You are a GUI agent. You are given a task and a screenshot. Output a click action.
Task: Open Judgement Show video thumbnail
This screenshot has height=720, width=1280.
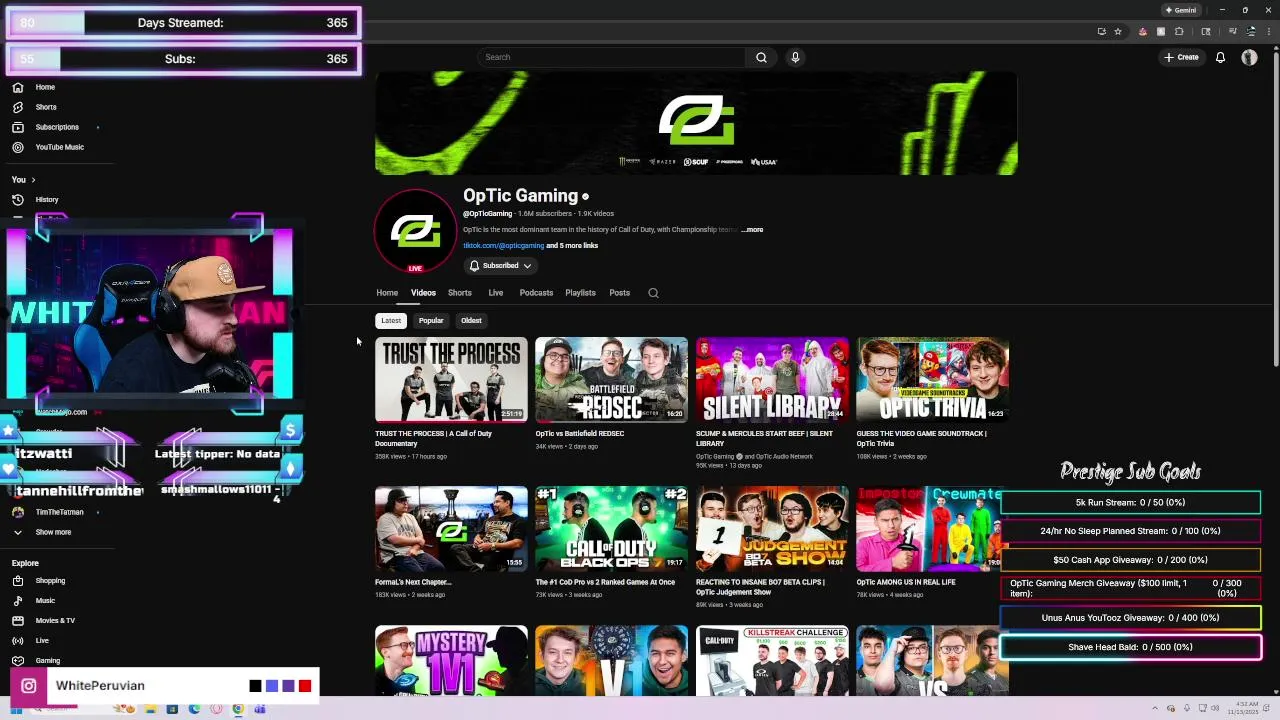tap(772, 529)
